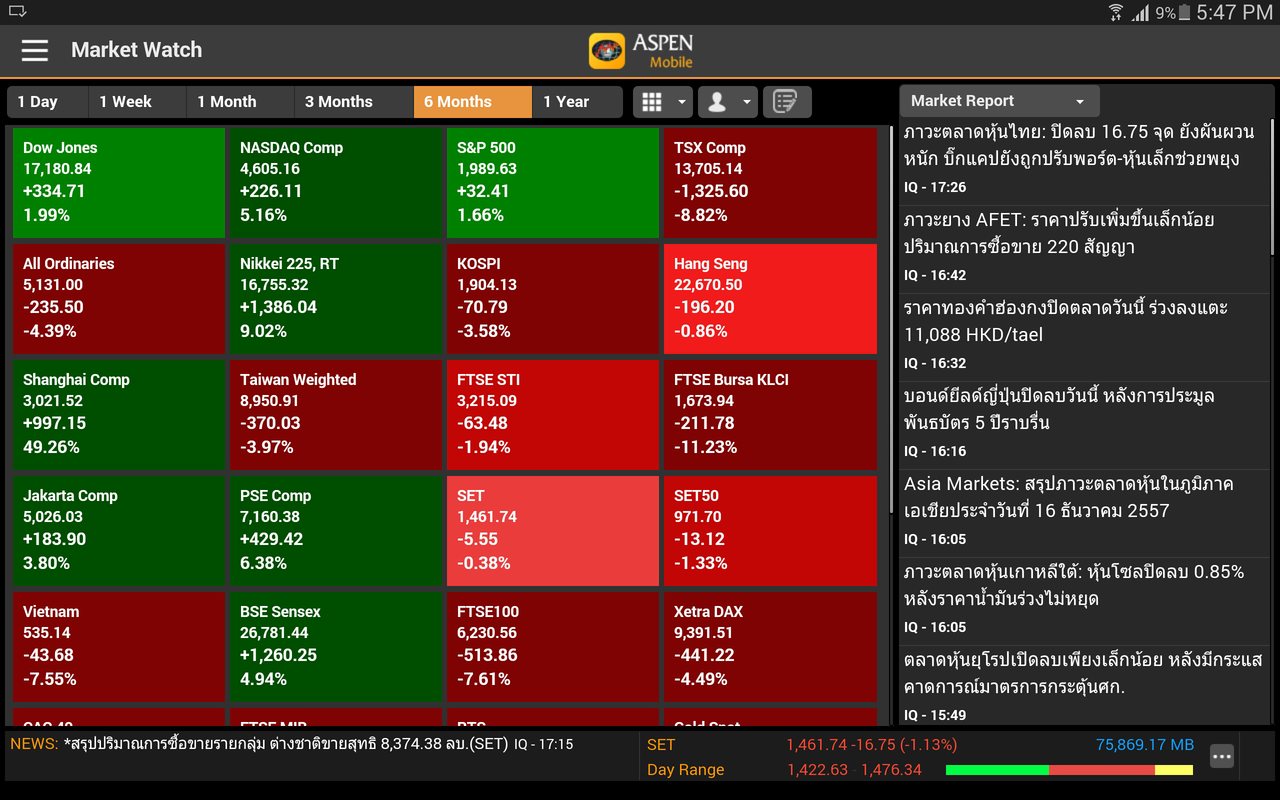Select the KOSPI index tile
This screenshot has width=1280, height=800.
(x=553, y=298)
